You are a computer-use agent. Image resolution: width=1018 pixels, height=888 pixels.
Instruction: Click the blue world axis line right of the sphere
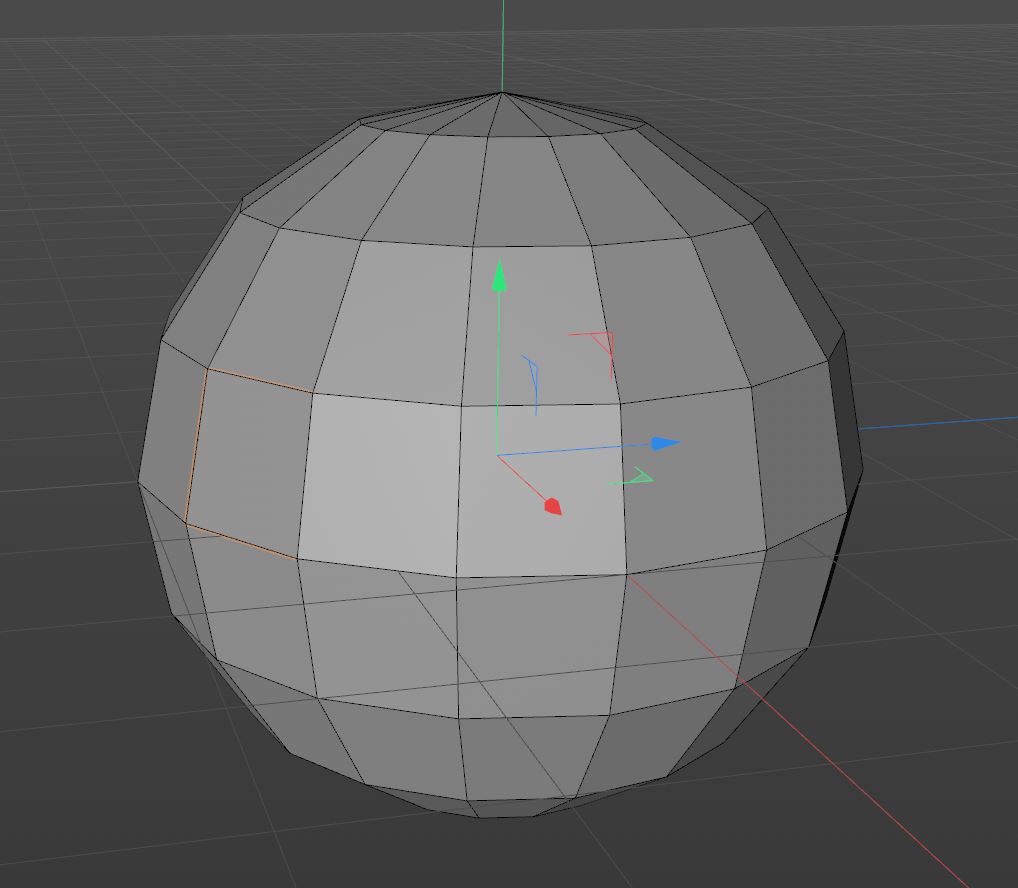940,423
